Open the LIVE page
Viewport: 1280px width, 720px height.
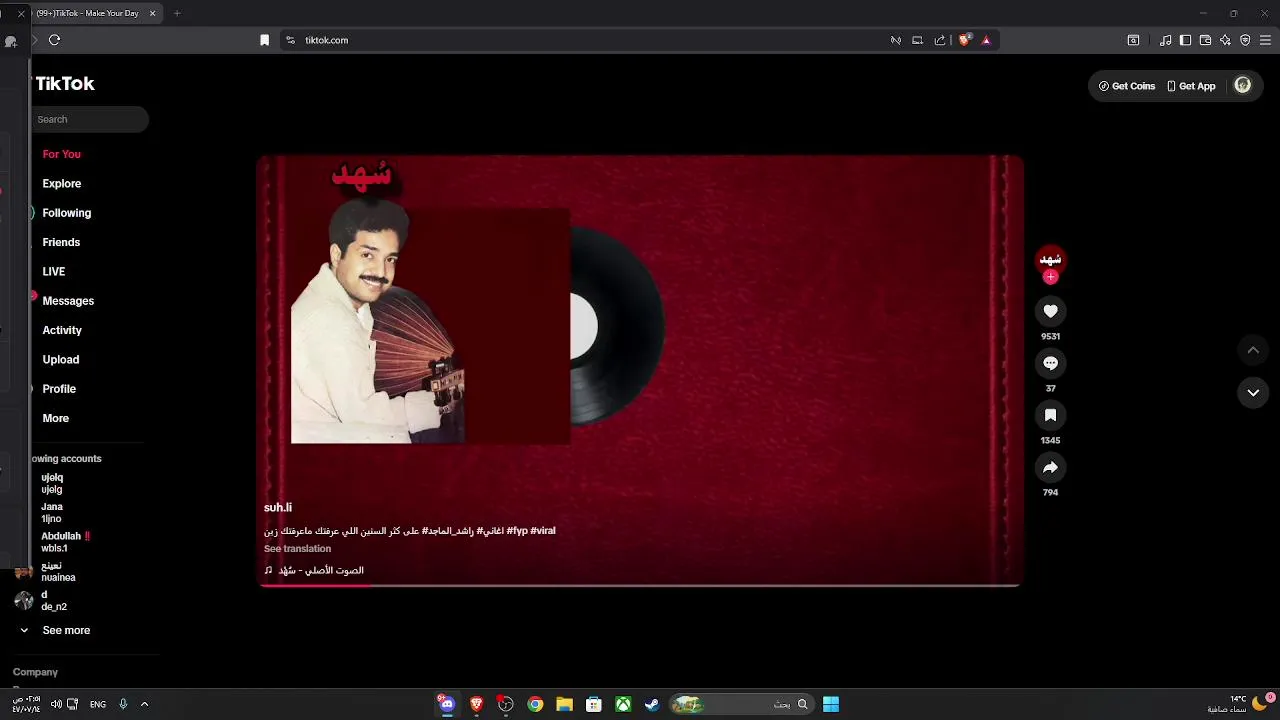pyautogui.click(x=54, y=271)
